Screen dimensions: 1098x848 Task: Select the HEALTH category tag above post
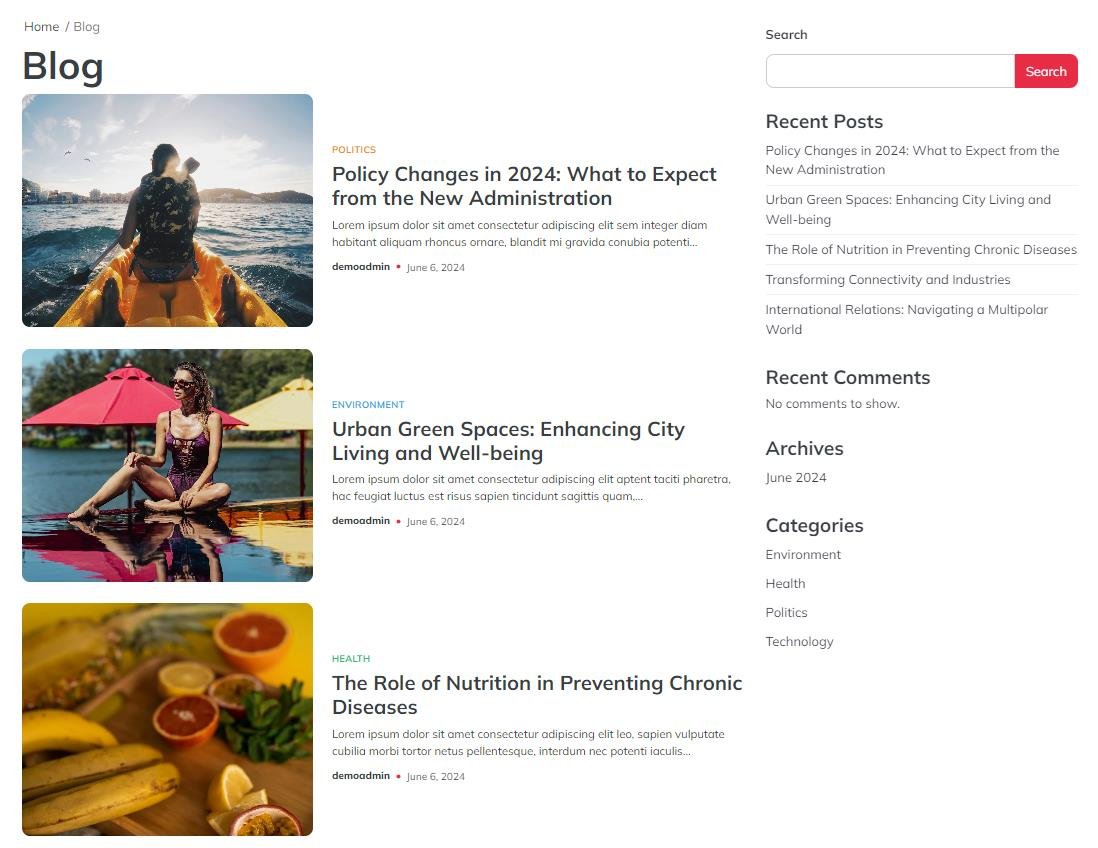(351, 659)
